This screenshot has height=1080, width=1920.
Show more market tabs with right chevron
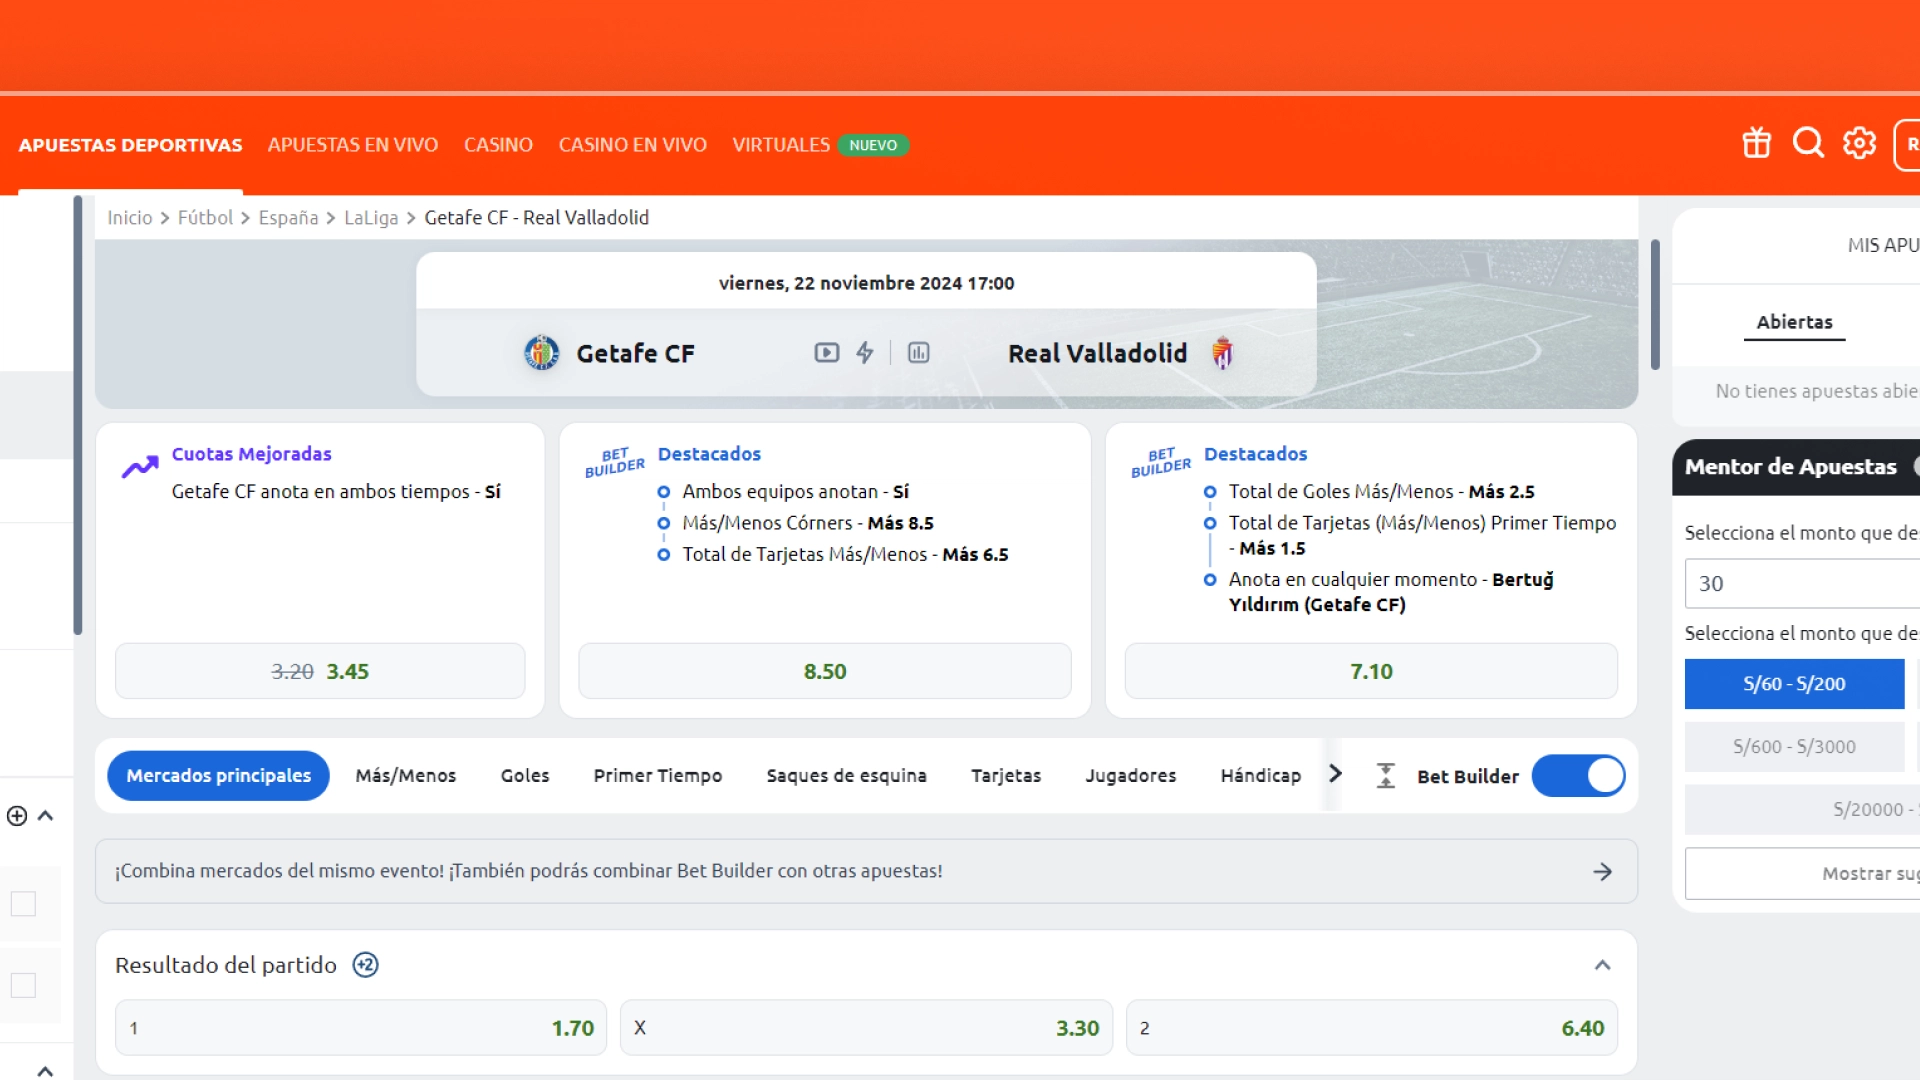pyautogui.click(x=1335, y=774)
